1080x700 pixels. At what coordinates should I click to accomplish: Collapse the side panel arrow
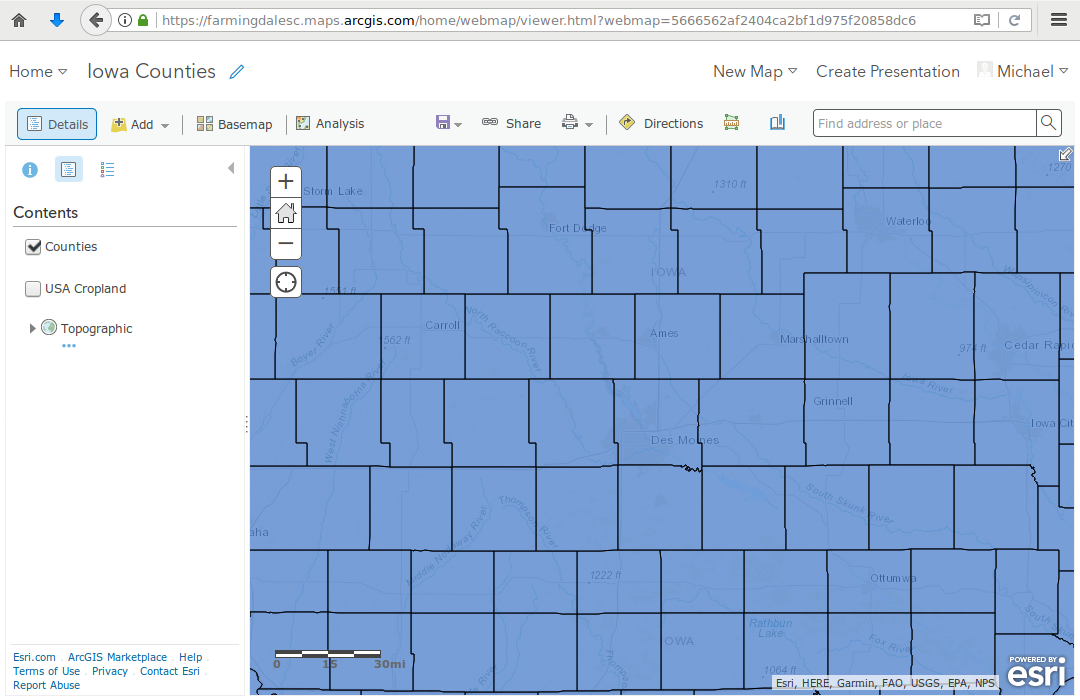(231, 168)
